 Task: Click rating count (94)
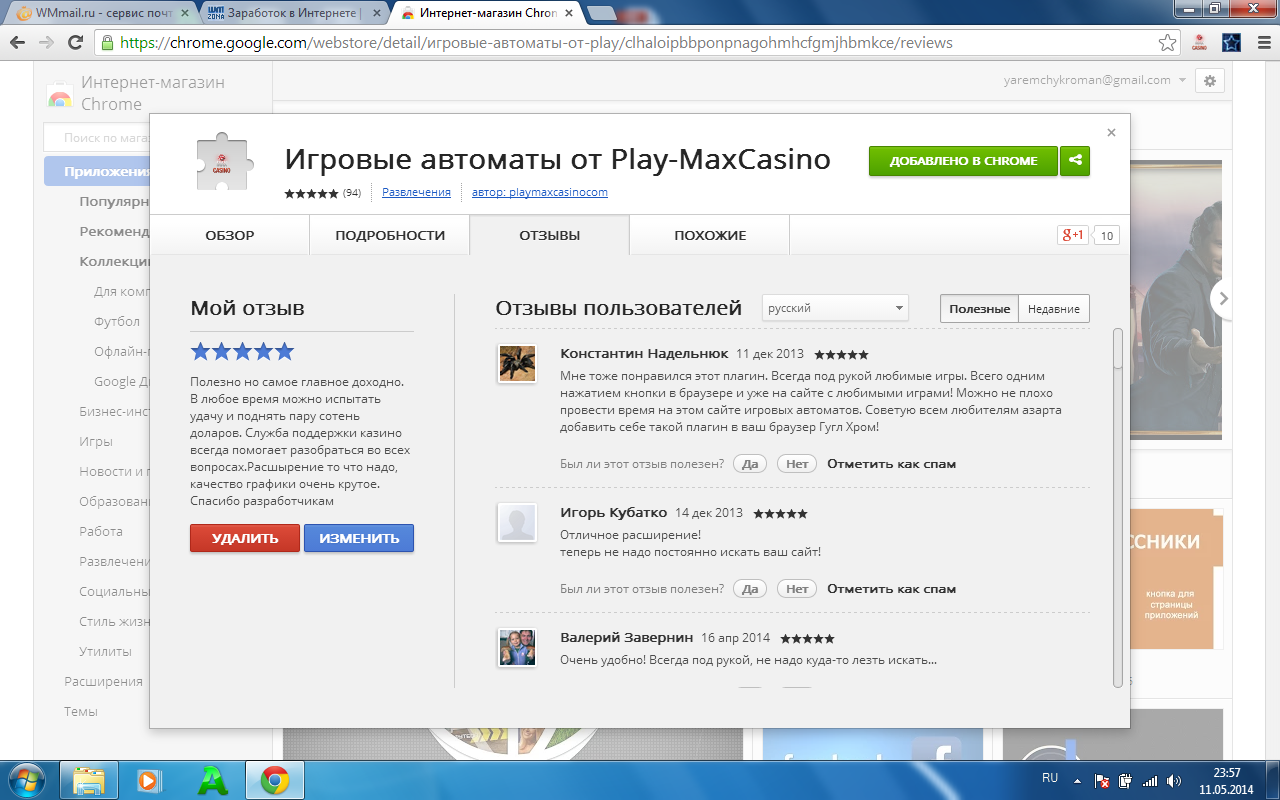click(352, 192)
